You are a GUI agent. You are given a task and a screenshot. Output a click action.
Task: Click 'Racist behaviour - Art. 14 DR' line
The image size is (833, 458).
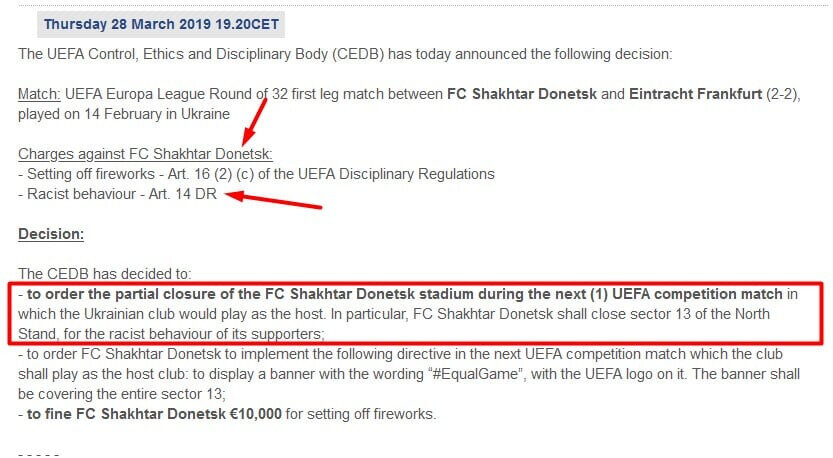tap(117, 194)
